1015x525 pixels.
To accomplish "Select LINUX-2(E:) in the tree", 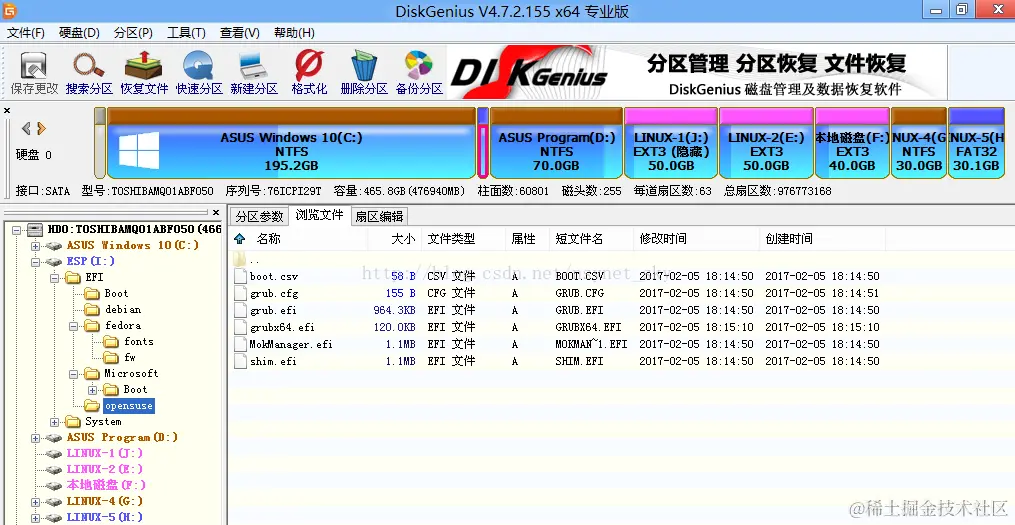I will pyautogui.click(x=104, y=469).
